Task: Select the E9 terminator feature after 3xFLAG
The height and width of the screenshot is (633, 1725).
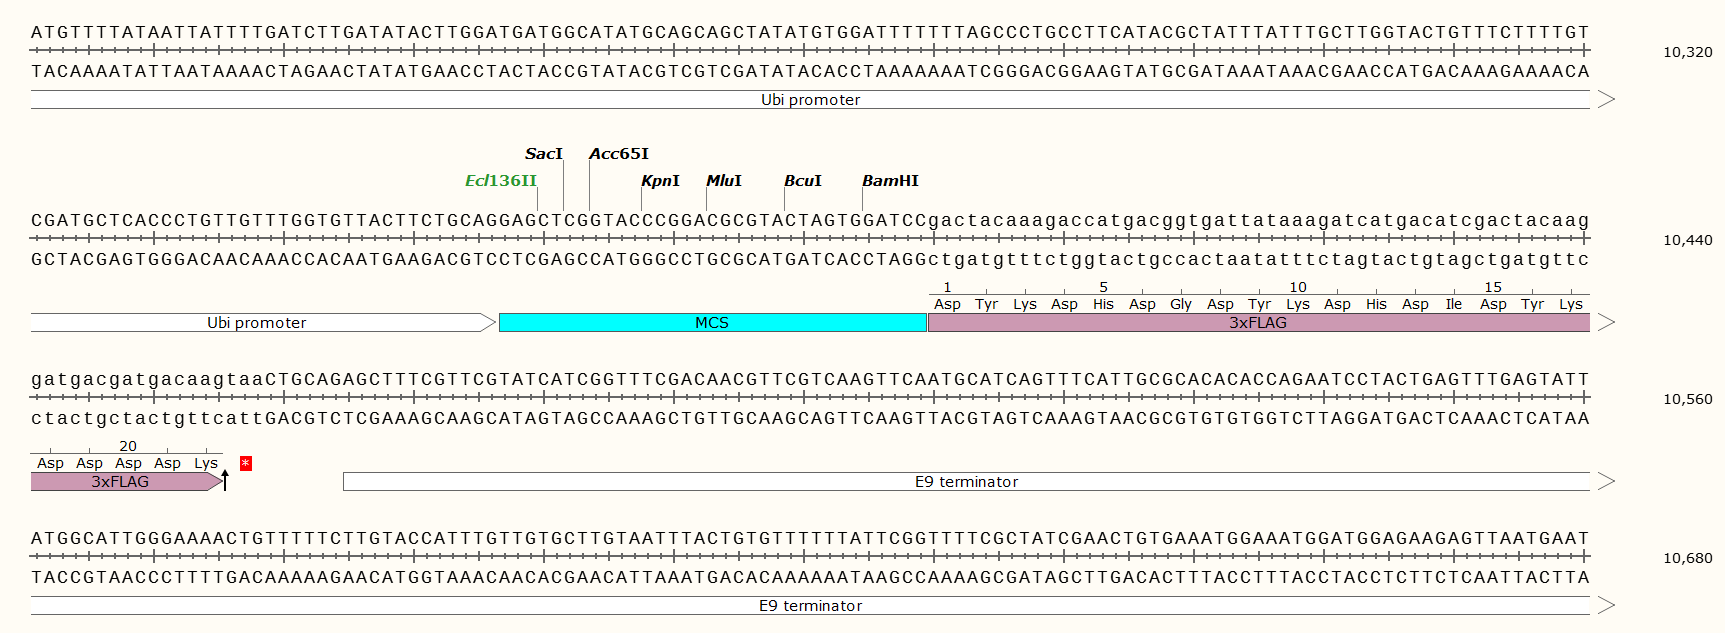Action: (x=966, y=481)
